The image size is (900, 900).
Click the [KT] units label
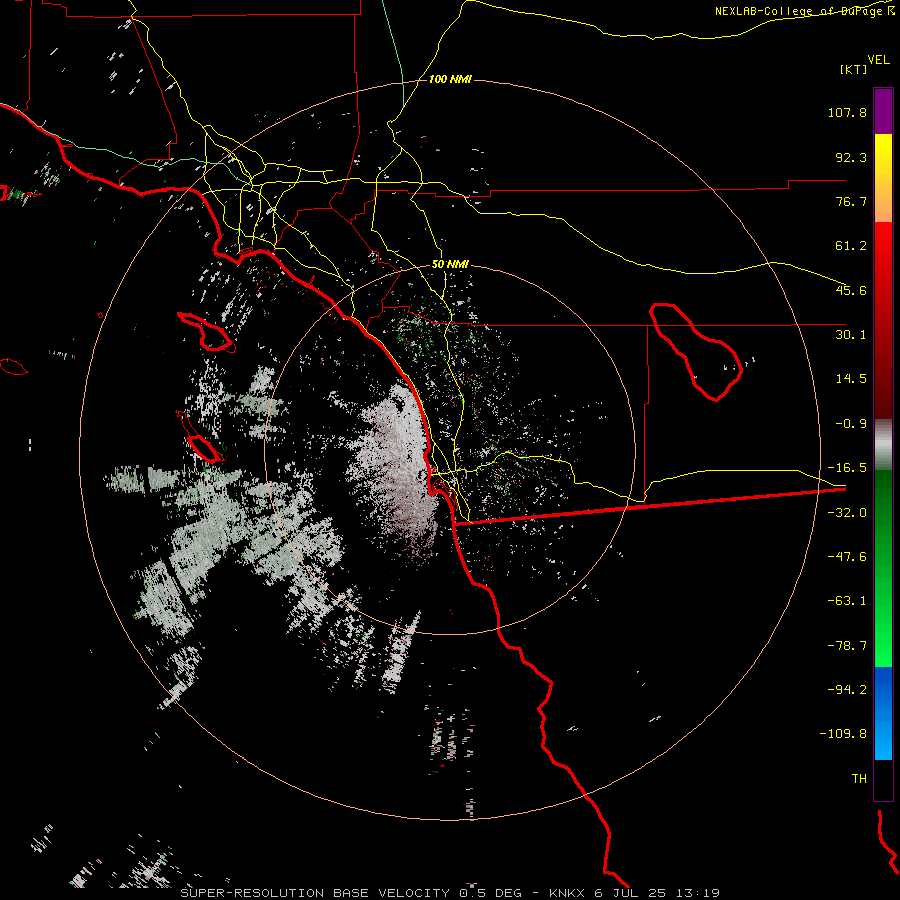click(x=854, y=69)
